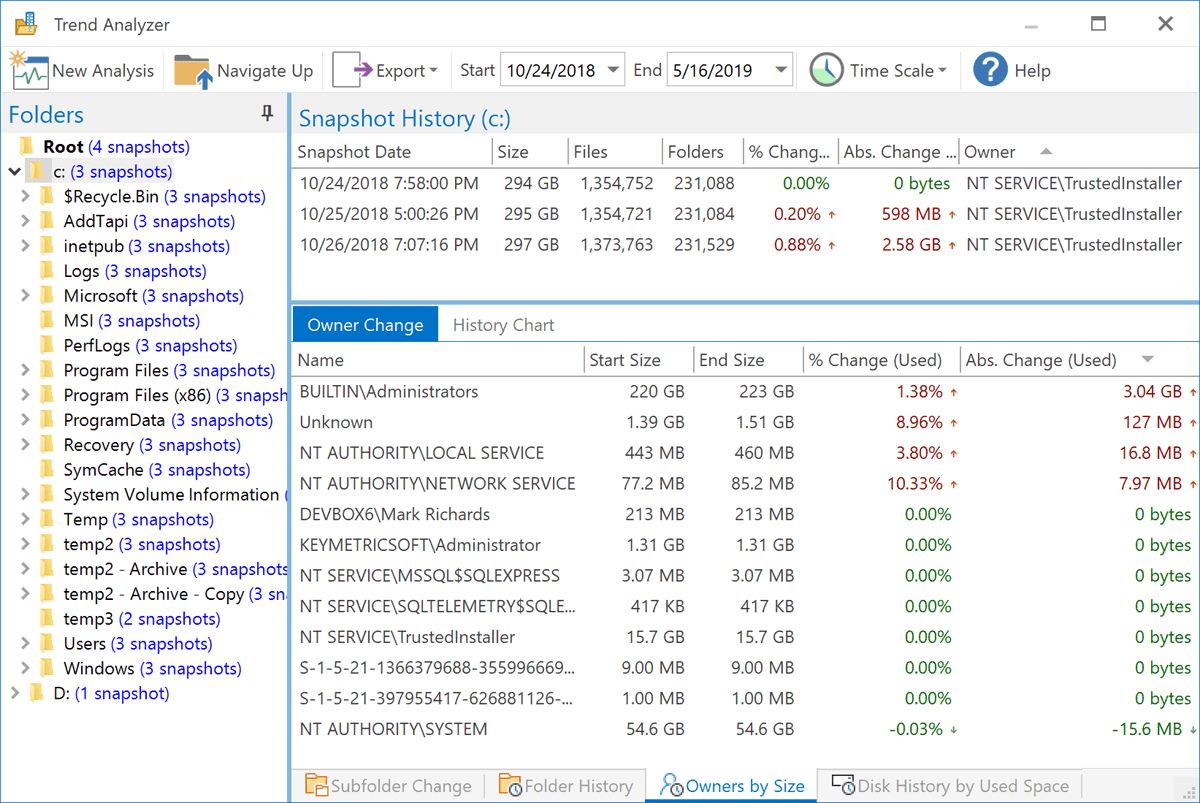This screenshot has height=803, width=1200.
Task: Expand the $Recycle.Bin folder node
Action: click(x=26, y=197)
